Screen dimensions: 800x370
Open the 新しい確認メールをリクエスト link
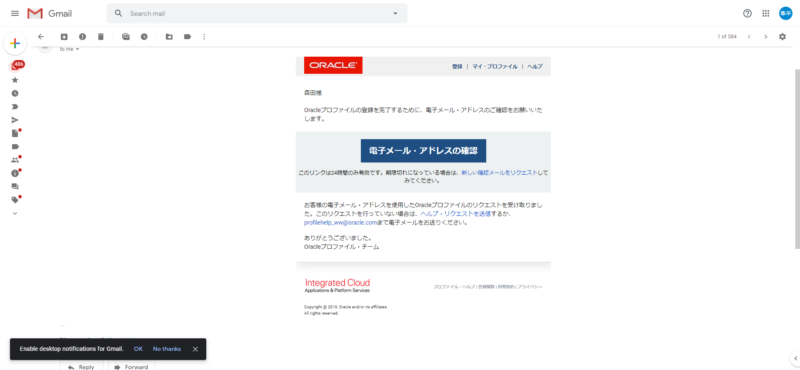coord(499,173)
